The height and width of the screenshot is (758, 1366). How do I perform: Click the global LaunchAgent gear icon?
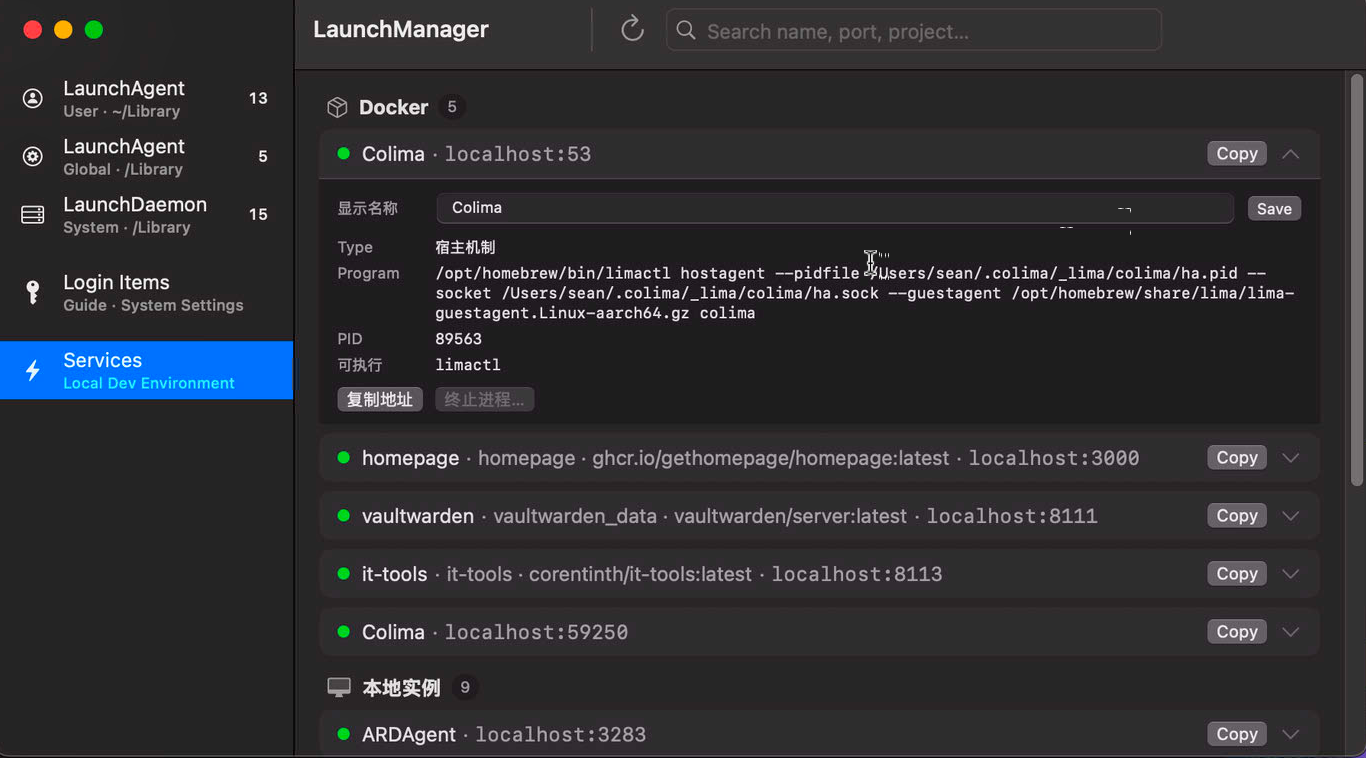click(33, 156)
